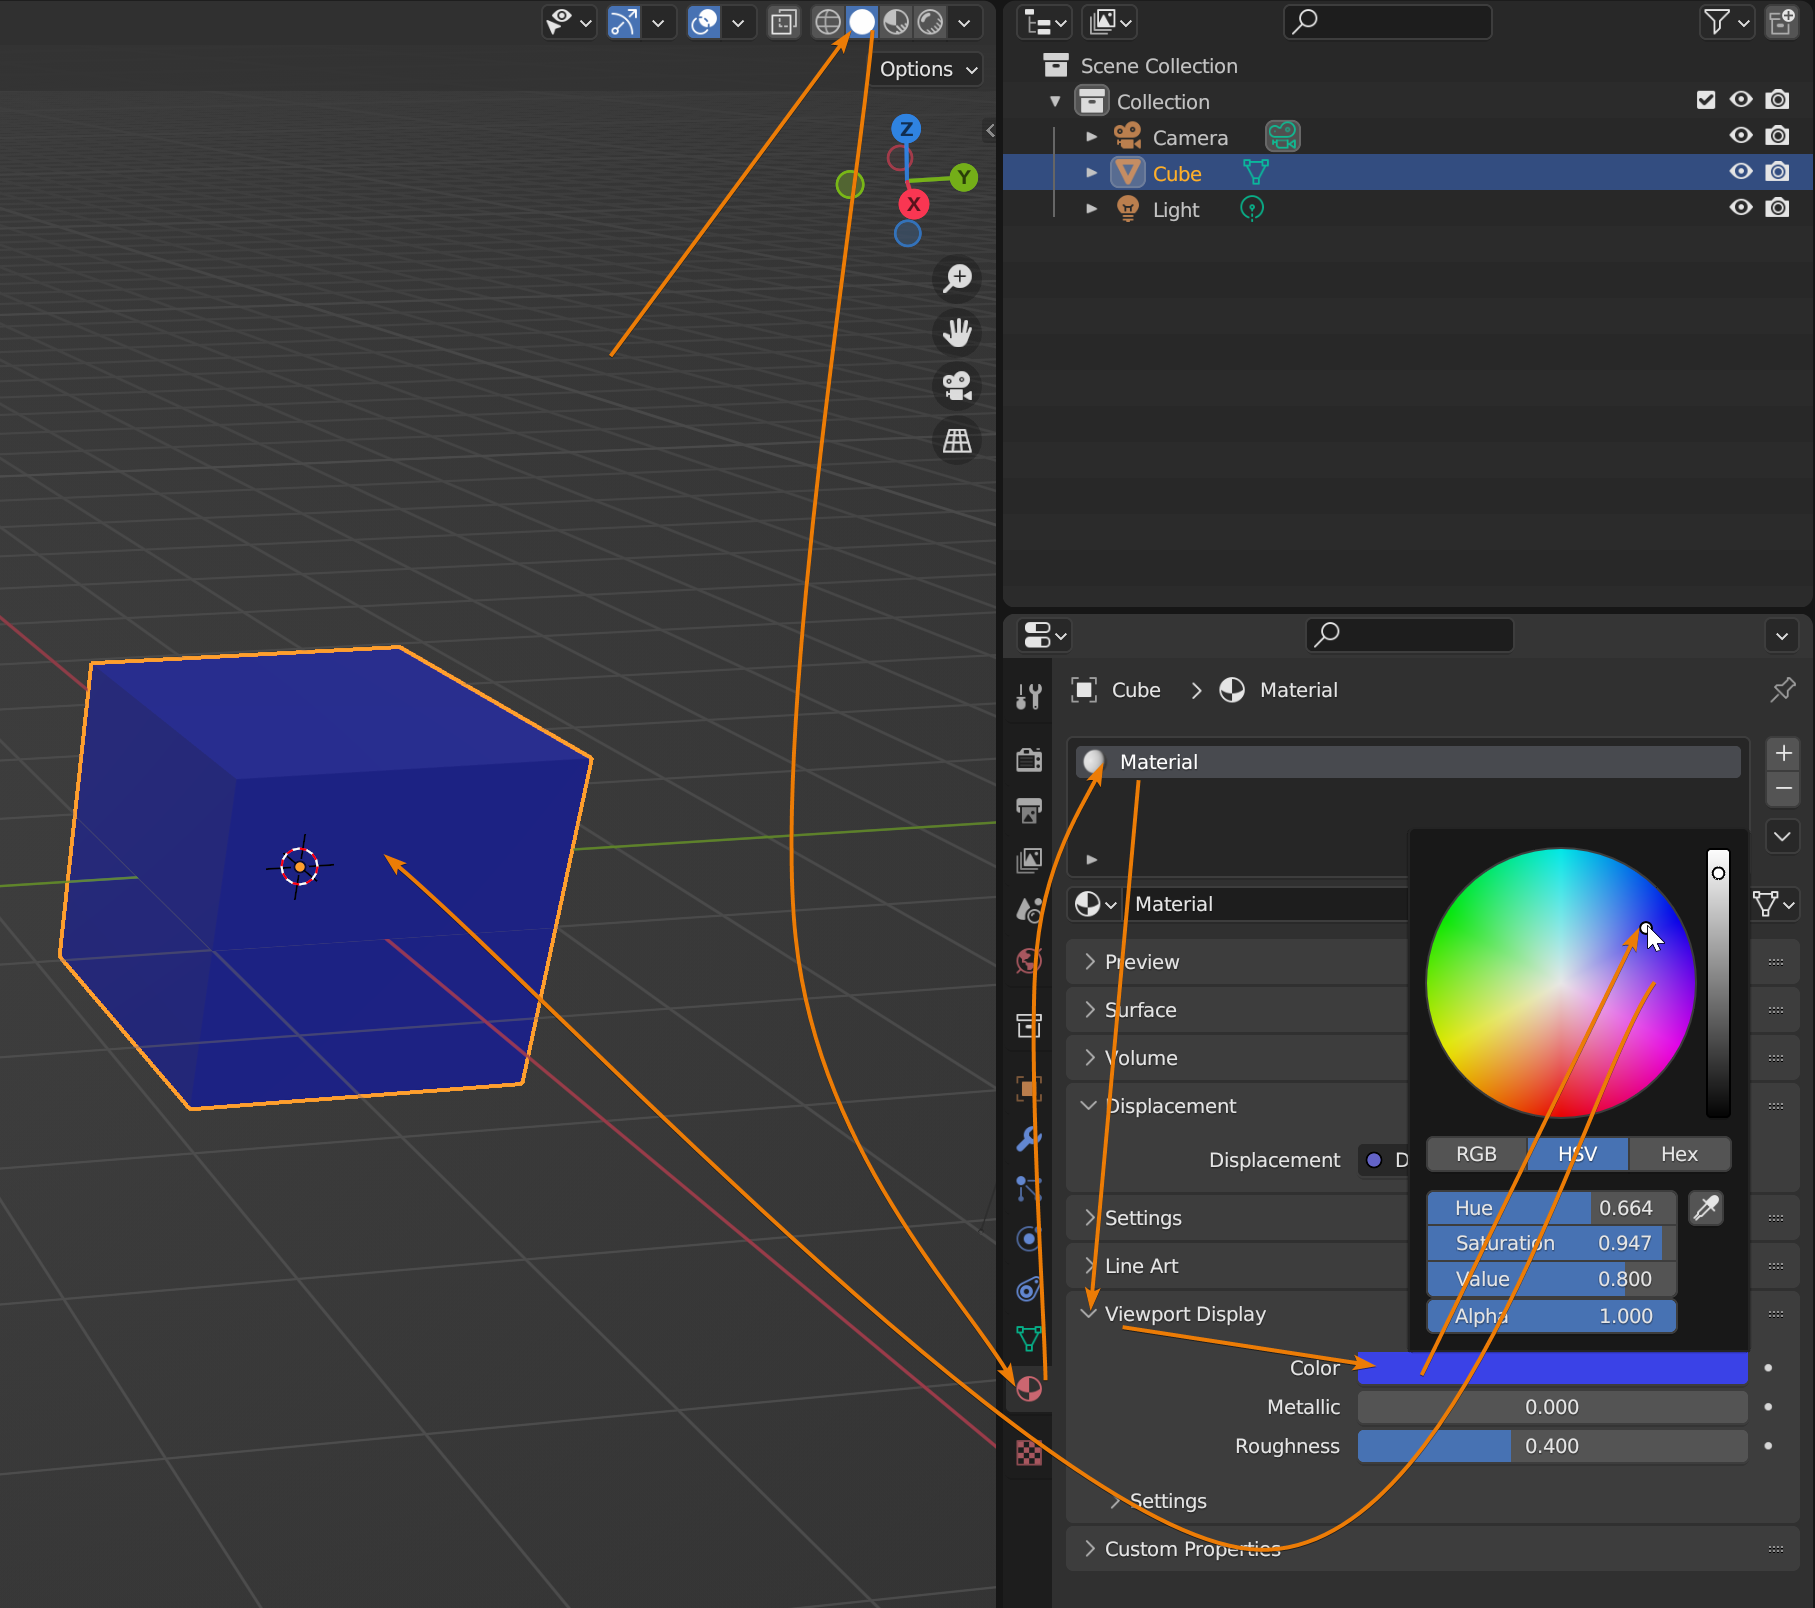Uncheck the Collection exclude checkbox
The image size is (1815, 1608).
pos(1706,100)
